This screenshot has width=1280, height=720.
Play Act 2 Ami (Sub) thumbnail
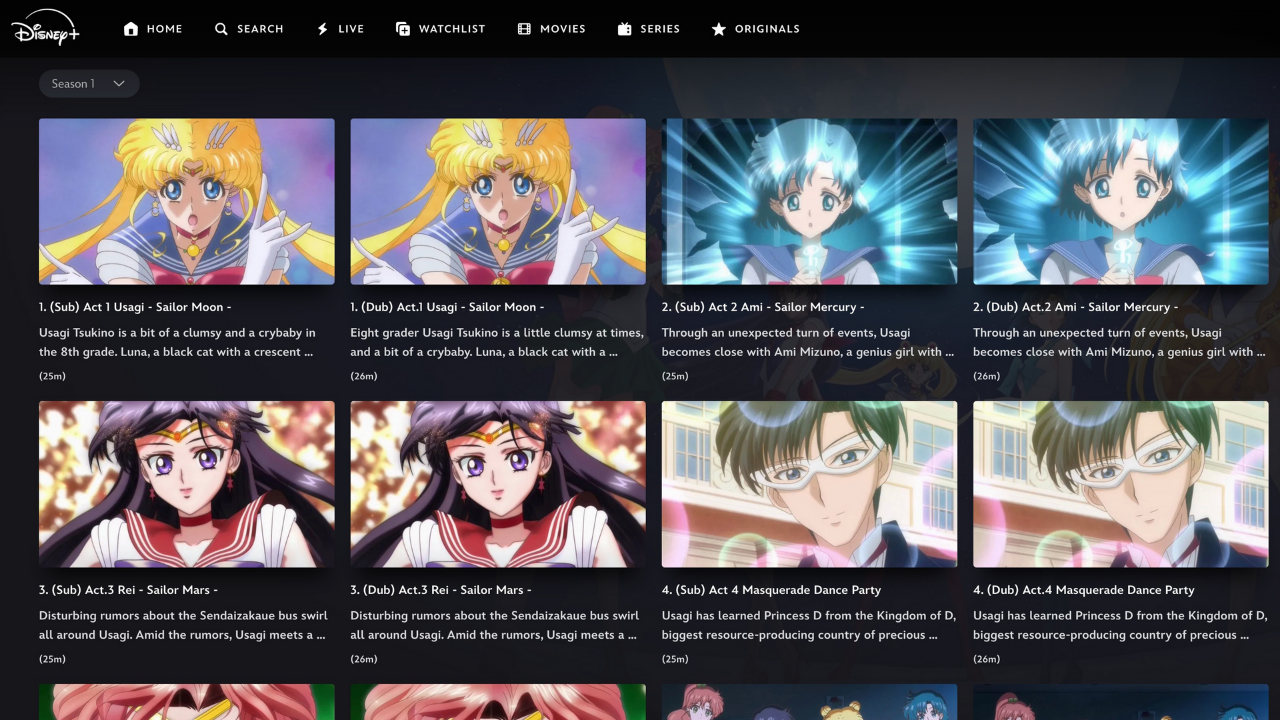(x=809, y=201)
